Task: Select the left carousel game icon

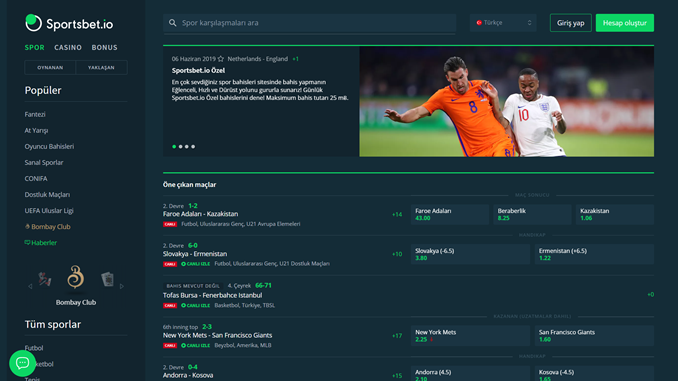Action: (x=45, y=279)
